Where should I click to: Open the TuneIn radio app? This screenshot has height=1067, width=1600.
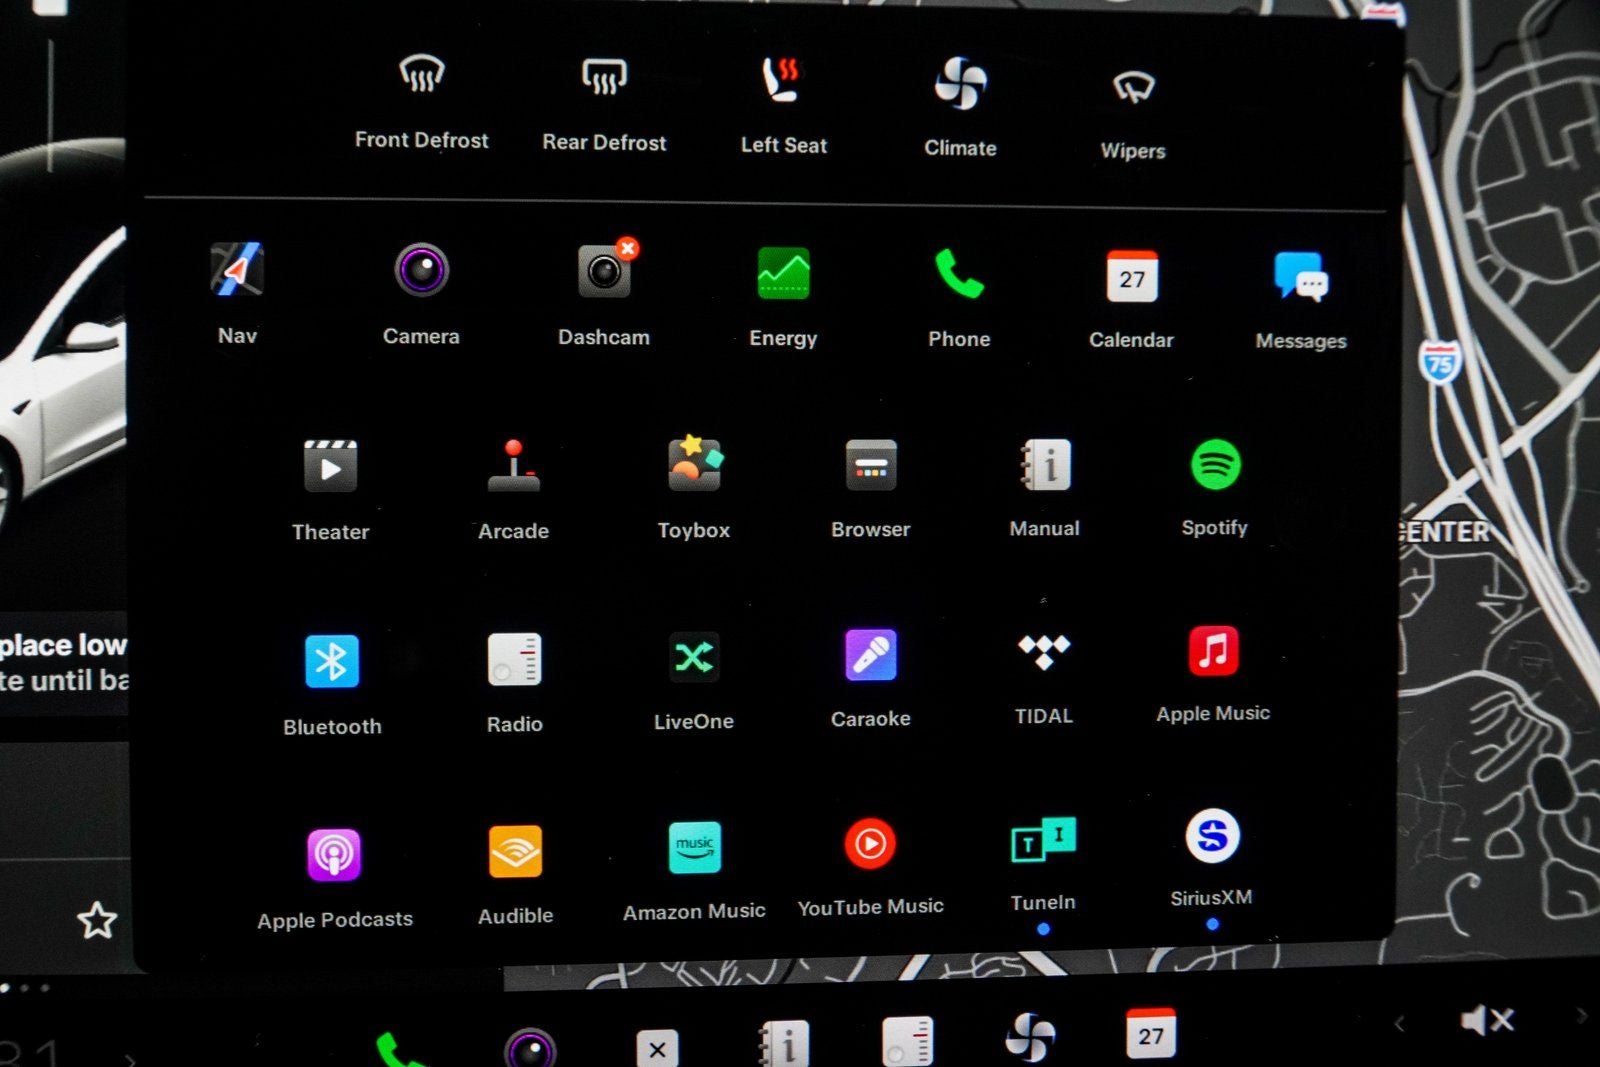point(1043,840)
